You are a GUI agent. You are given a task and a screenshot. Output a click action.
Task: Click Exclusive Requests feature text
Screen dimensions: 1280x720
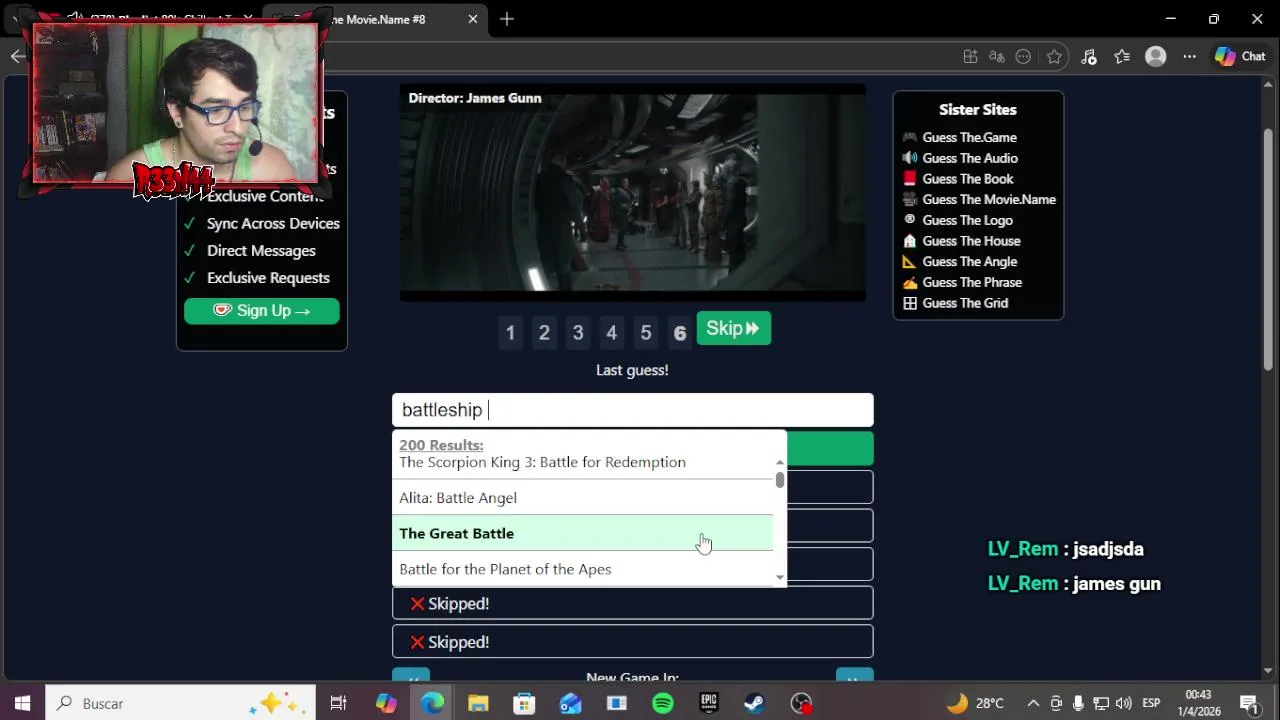[x=268, y=278]
